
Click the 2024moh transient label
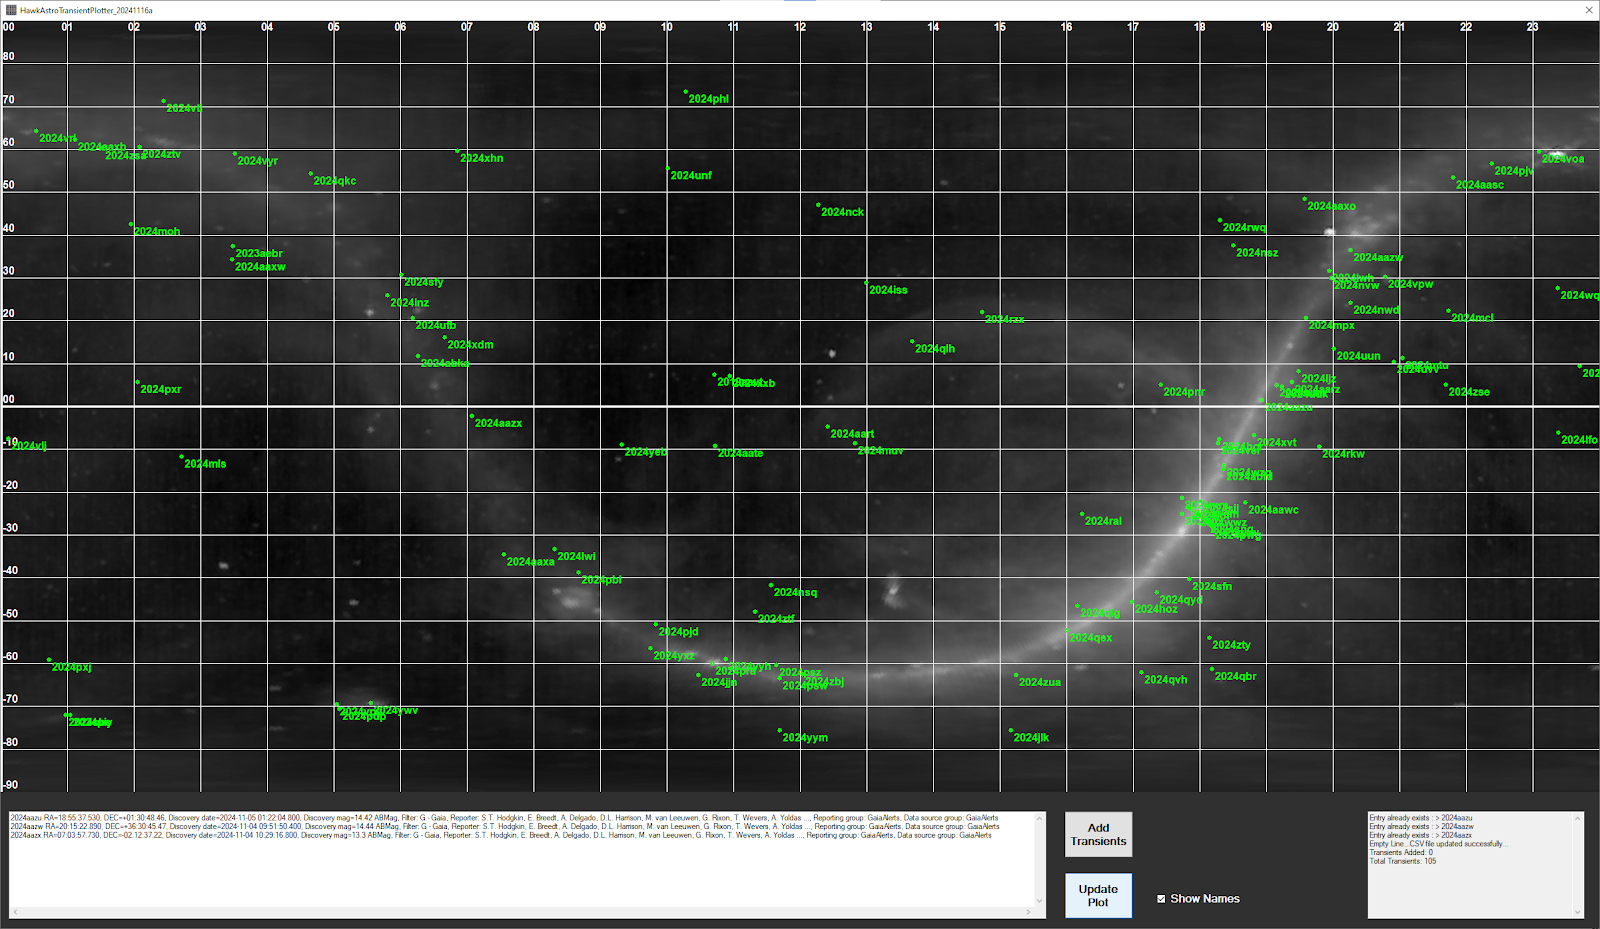(157, 232)
